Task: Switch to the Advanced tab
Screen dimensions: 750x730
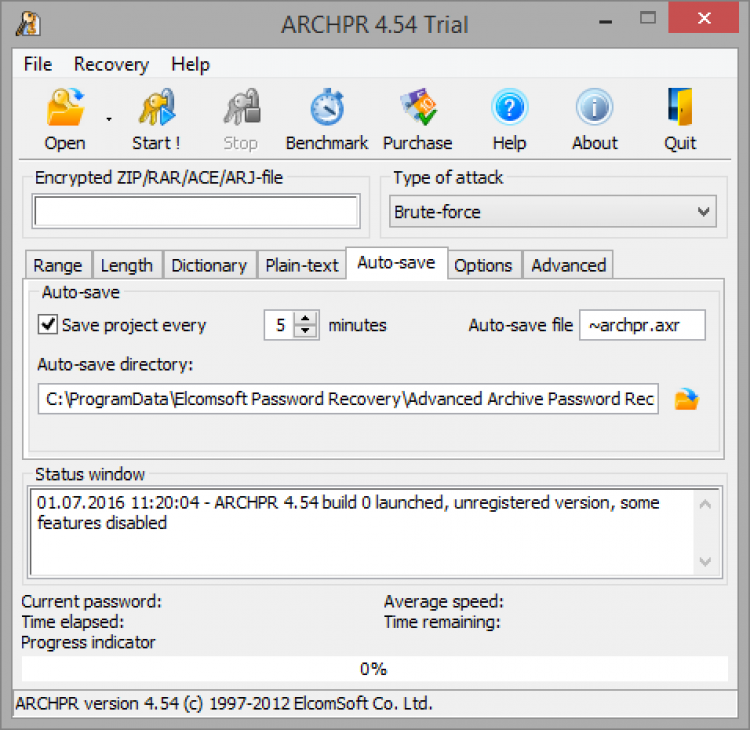Action: click(569, 265)
